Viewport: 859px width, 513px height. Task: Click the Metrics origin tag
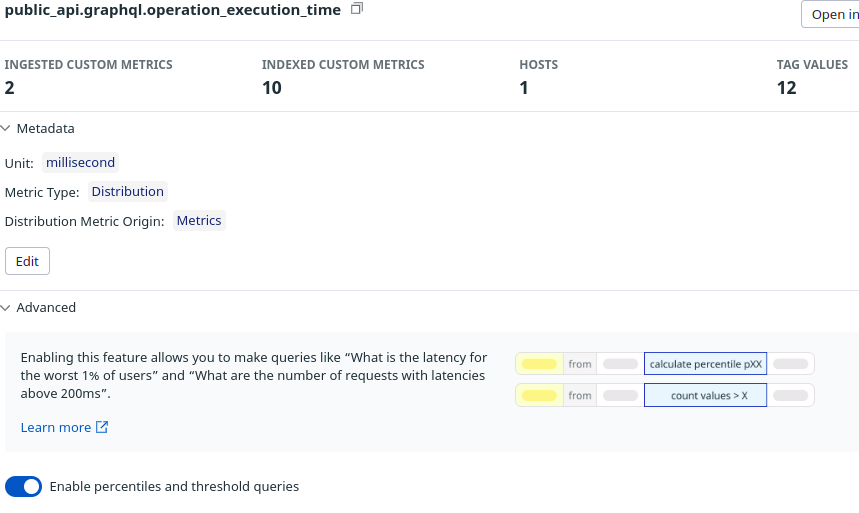click(199, 220)
